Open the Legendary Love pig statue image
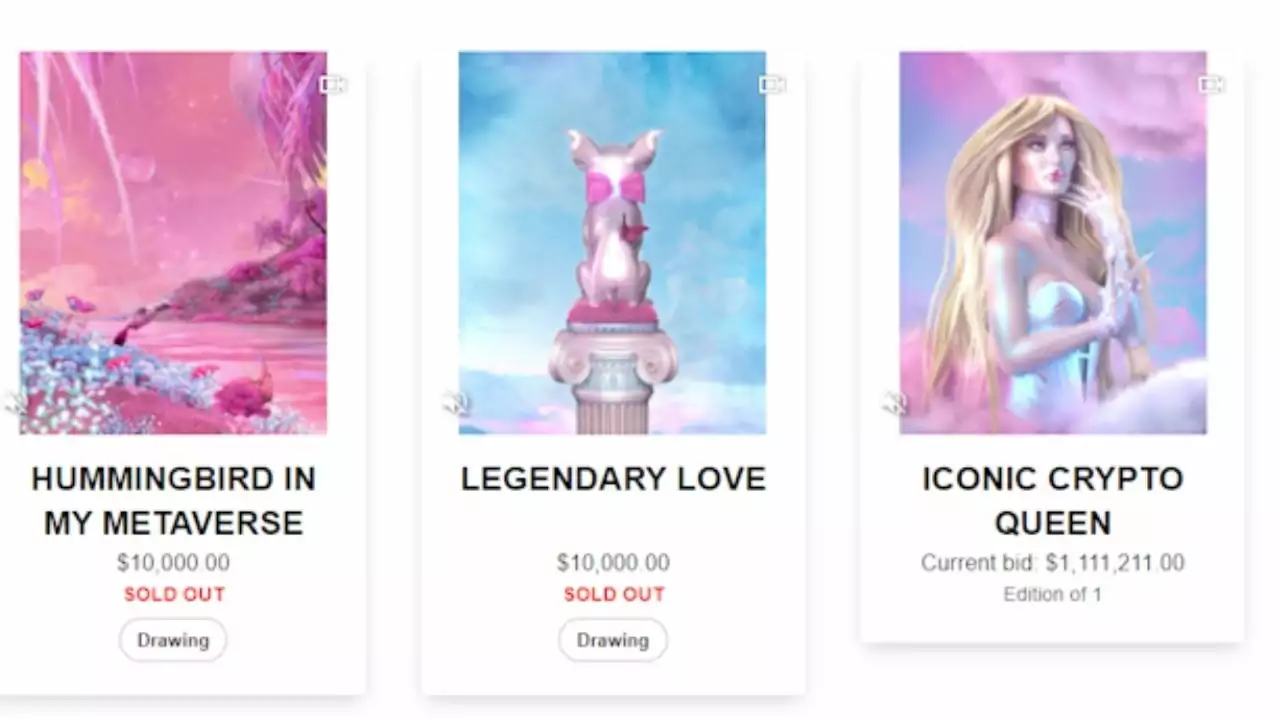 tap(612, 243)
